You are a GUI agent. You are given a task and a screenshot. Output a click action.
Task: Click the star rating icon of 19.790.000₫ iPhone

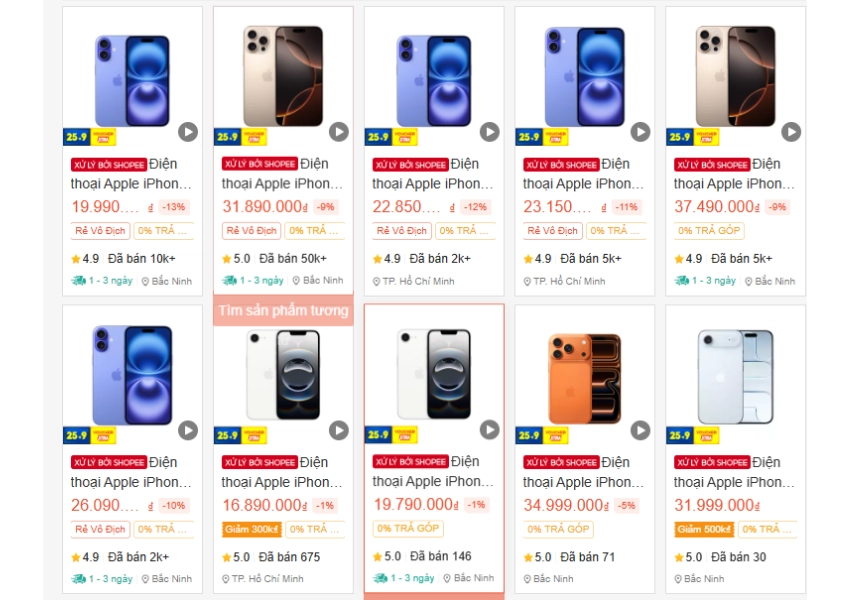click(378, 557)
